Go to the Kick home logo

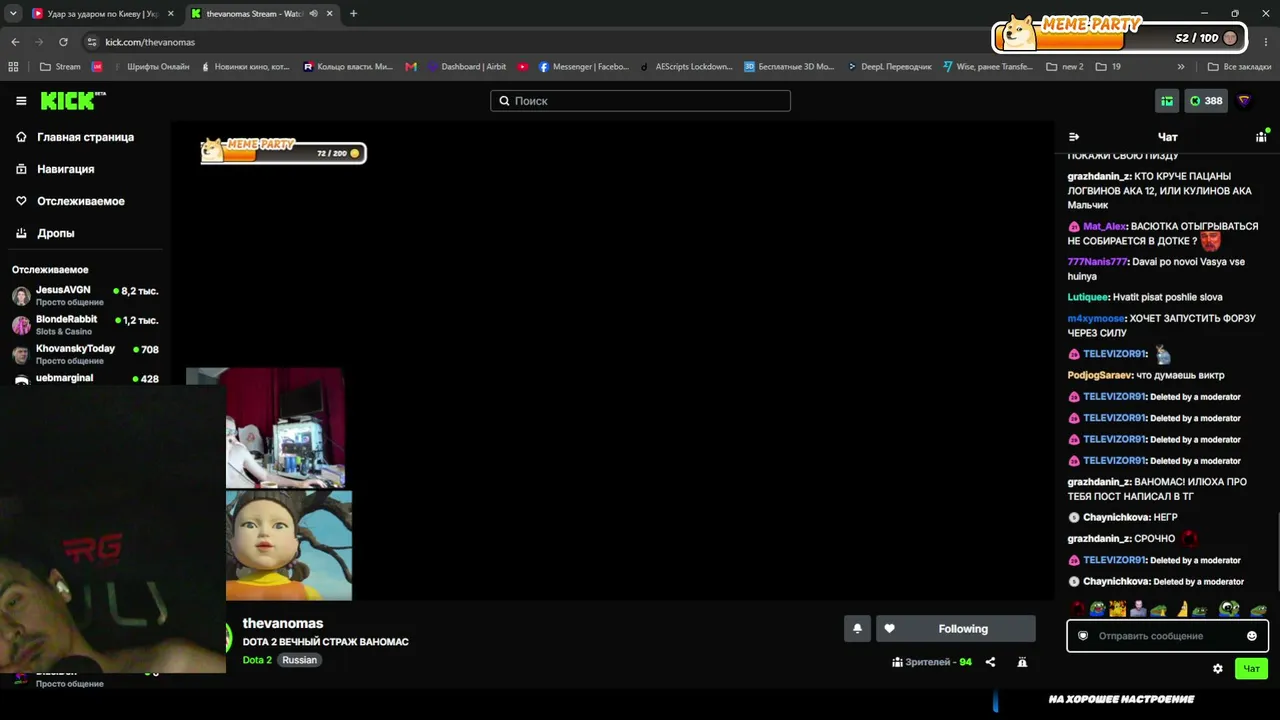tap(73, 101)
